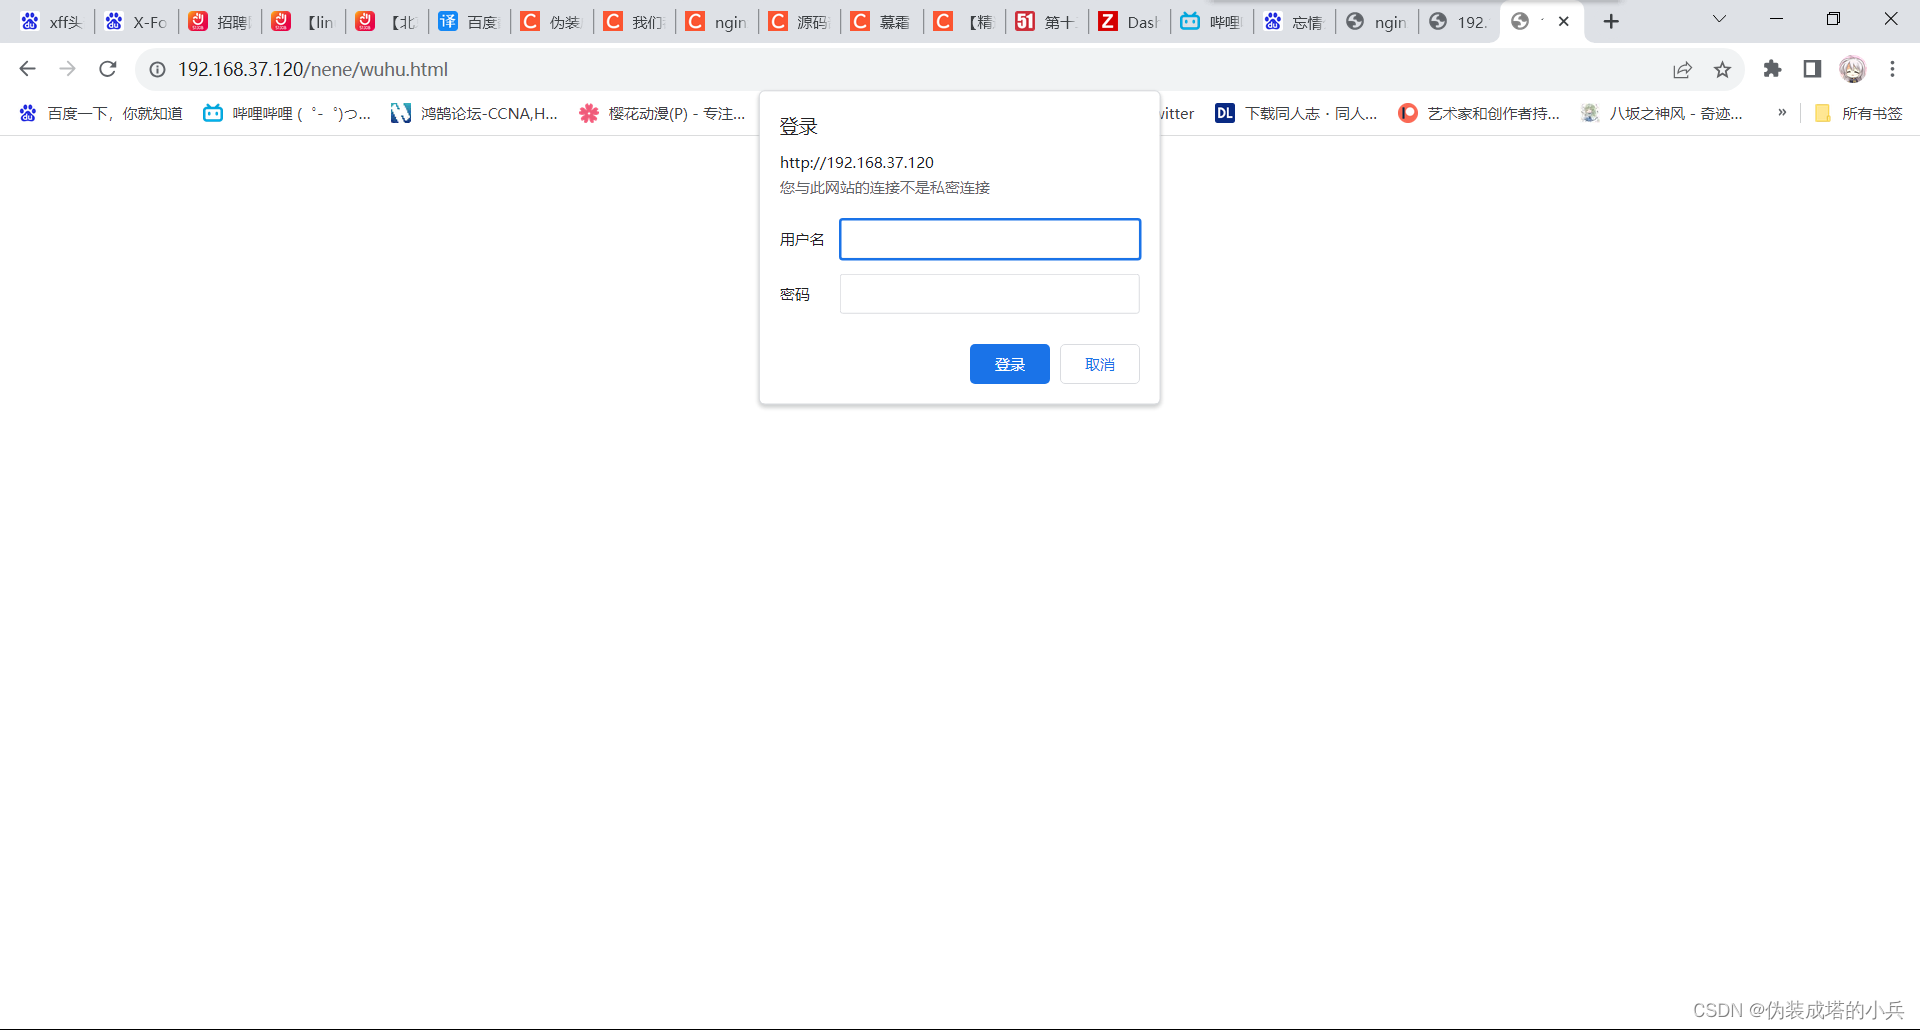Switch to the X-Fo tab
The image size is (1920, 1030).
[136, 22]
